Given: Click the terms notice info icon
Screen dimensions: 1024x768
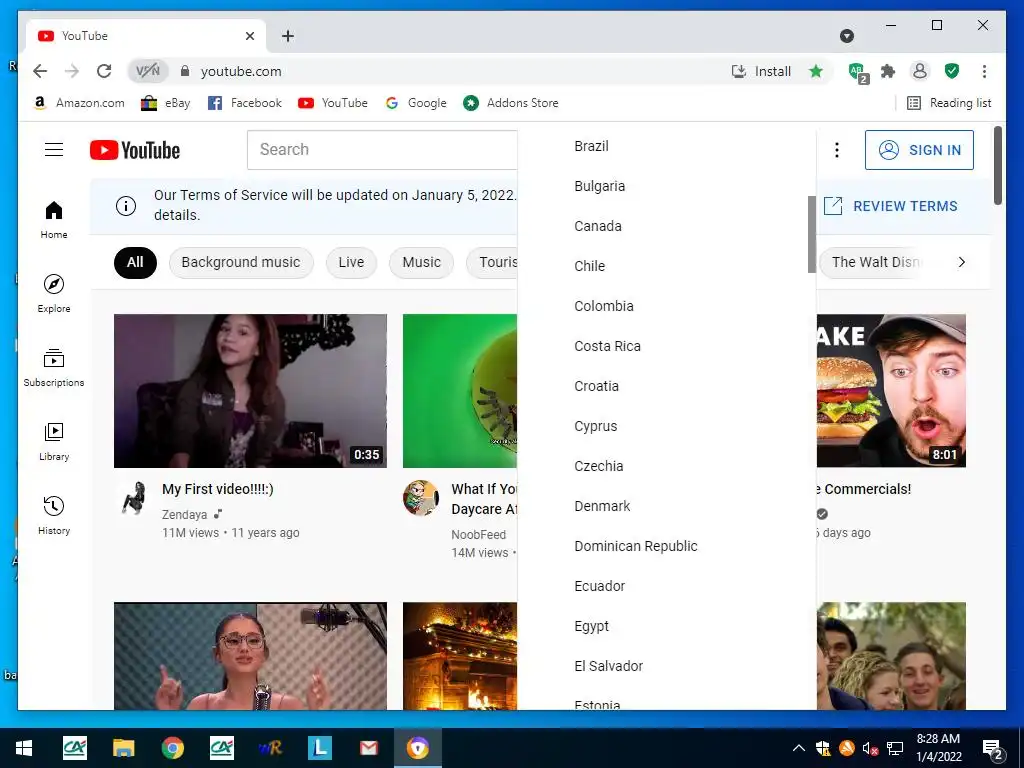Looking at the screenshot, I should [x=126, y=206].
